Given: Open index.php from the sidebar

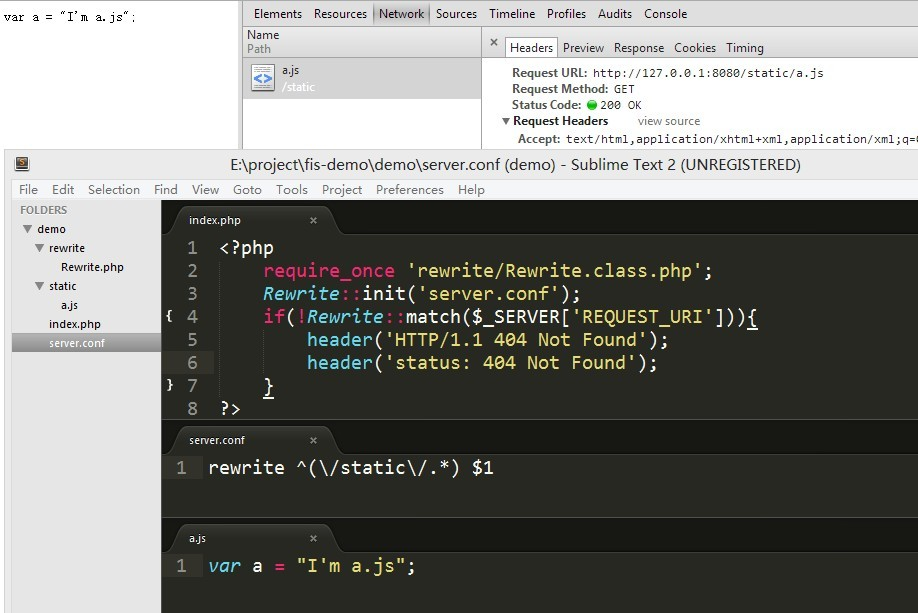Looking at the screenshot, I should click(x=74, y=324).
